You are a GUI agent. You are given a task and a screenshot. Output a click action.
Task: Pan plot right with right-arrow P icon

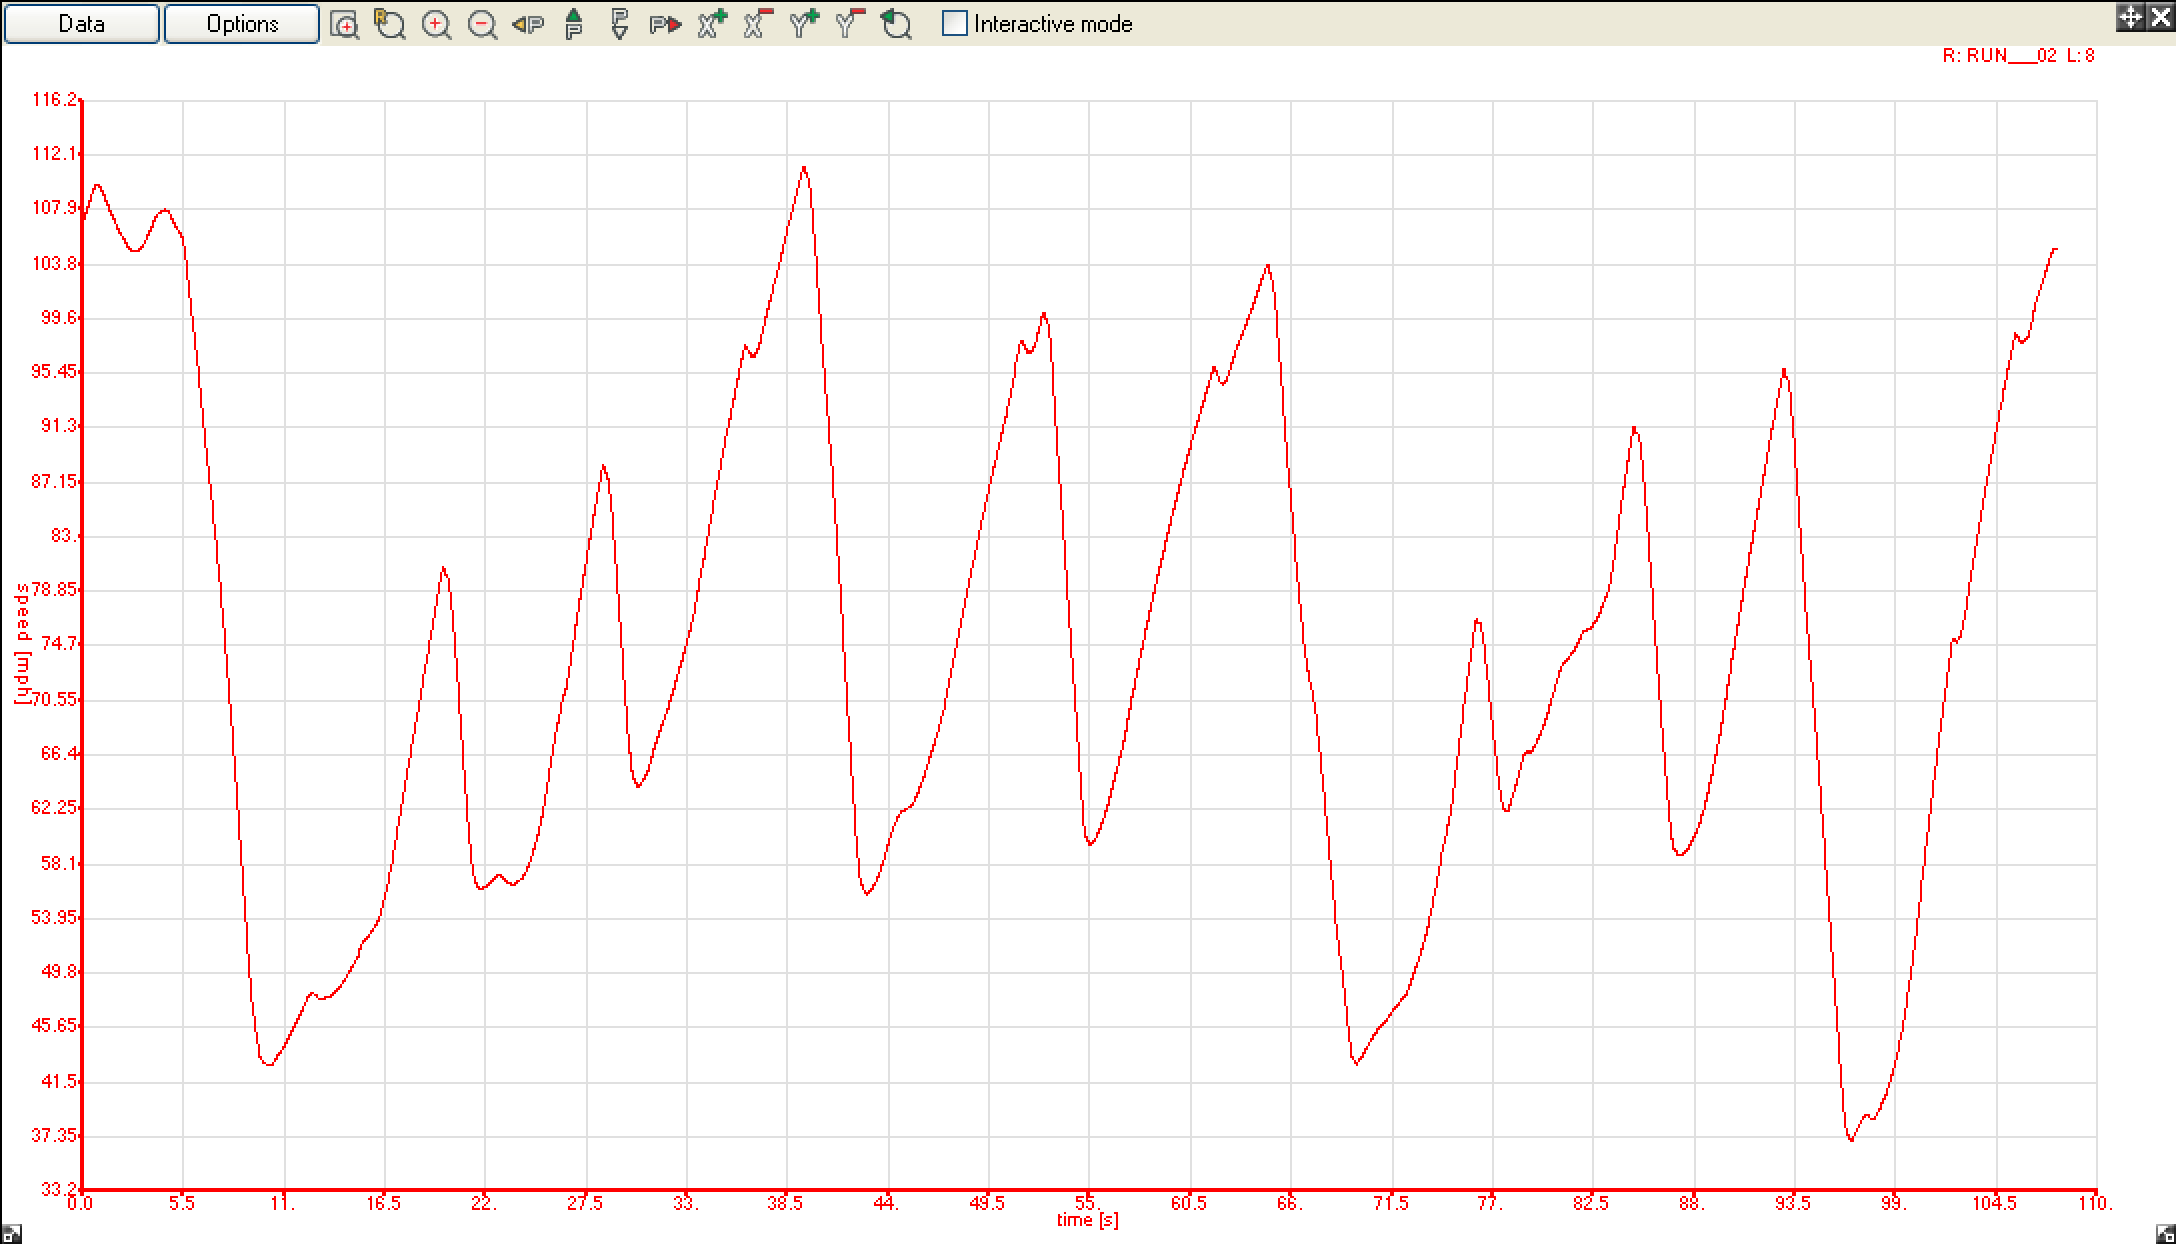[665, 25]
